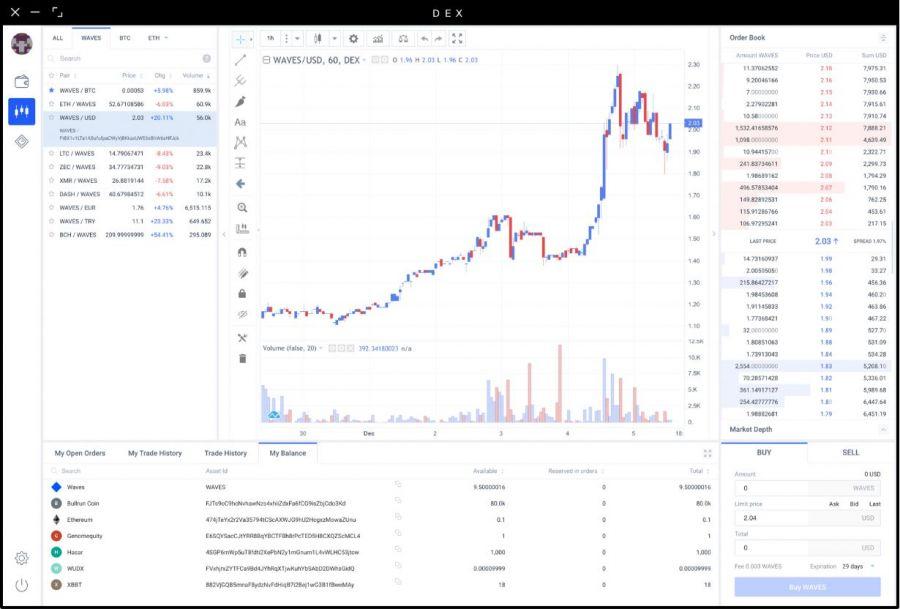Open the user avatar profile
The width and height of the screenshot is (900, 609).
22,44
